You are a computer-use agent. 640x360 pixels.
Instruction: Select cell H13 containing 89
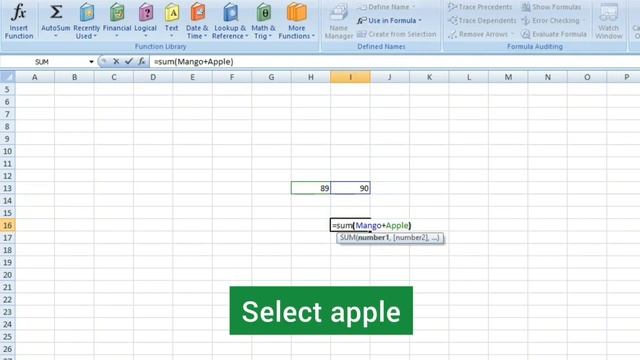pyautogui.click(x=311, y=188)
